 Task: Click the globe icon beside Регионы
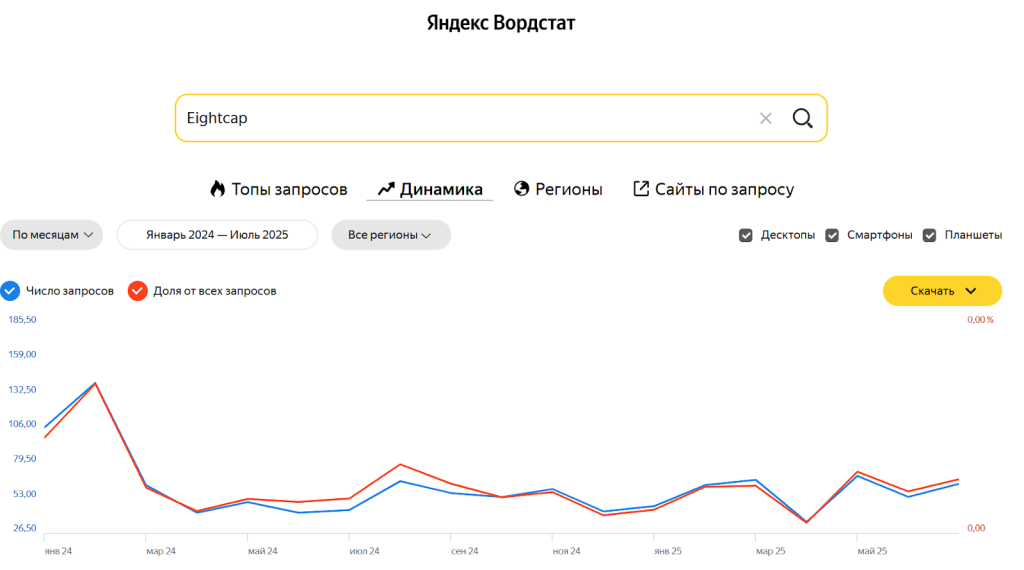tap(521, 189)
